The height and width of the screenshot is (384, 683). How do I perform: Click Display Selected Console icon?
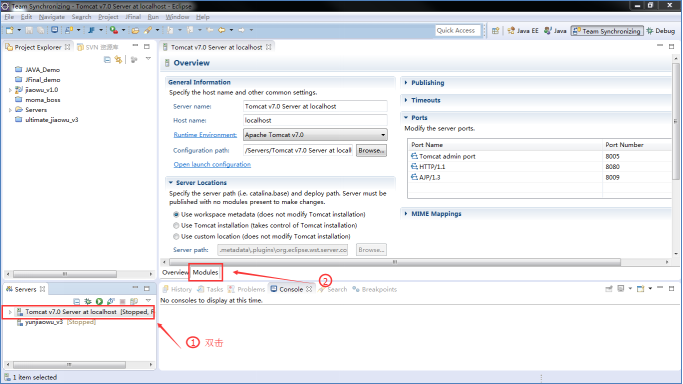tap(621, 289)
